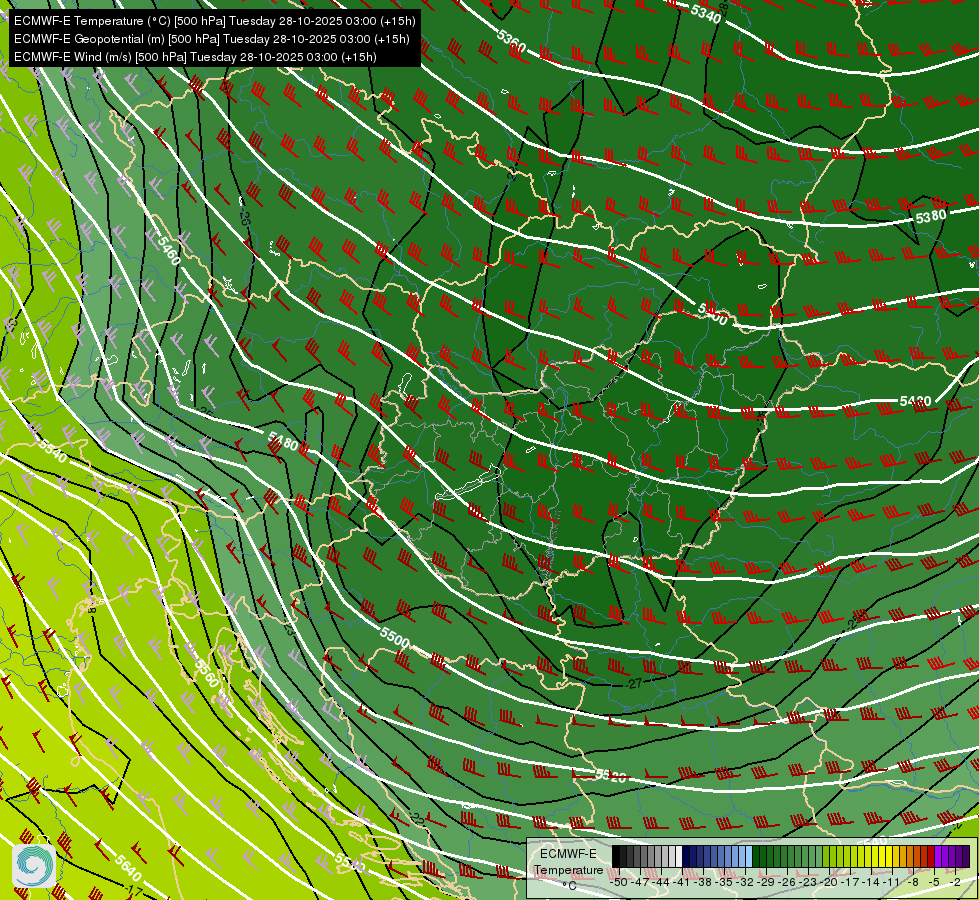
Task: Click the 5420 geopotential contour label
Action: 915,401
